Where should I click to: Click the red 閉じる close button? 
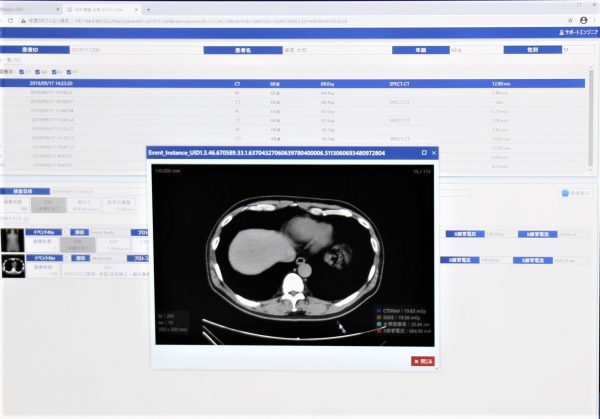(423, 360)
